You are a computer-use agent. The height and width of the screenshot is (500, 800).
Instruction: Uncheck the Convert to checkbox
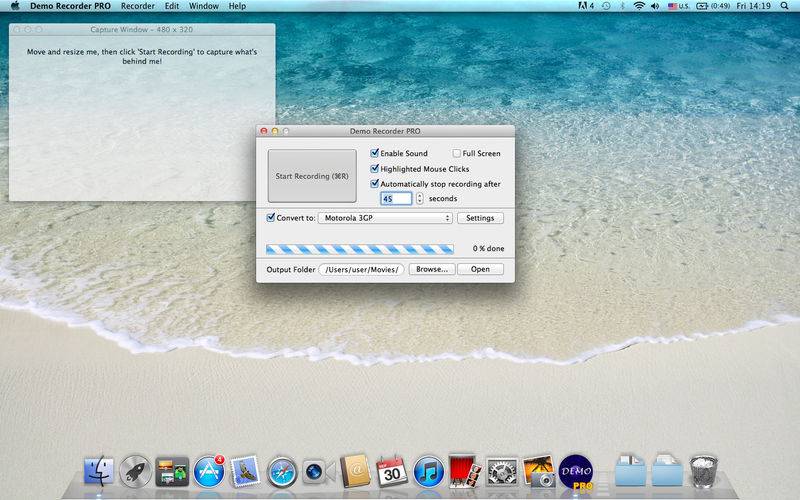point(271,217)
